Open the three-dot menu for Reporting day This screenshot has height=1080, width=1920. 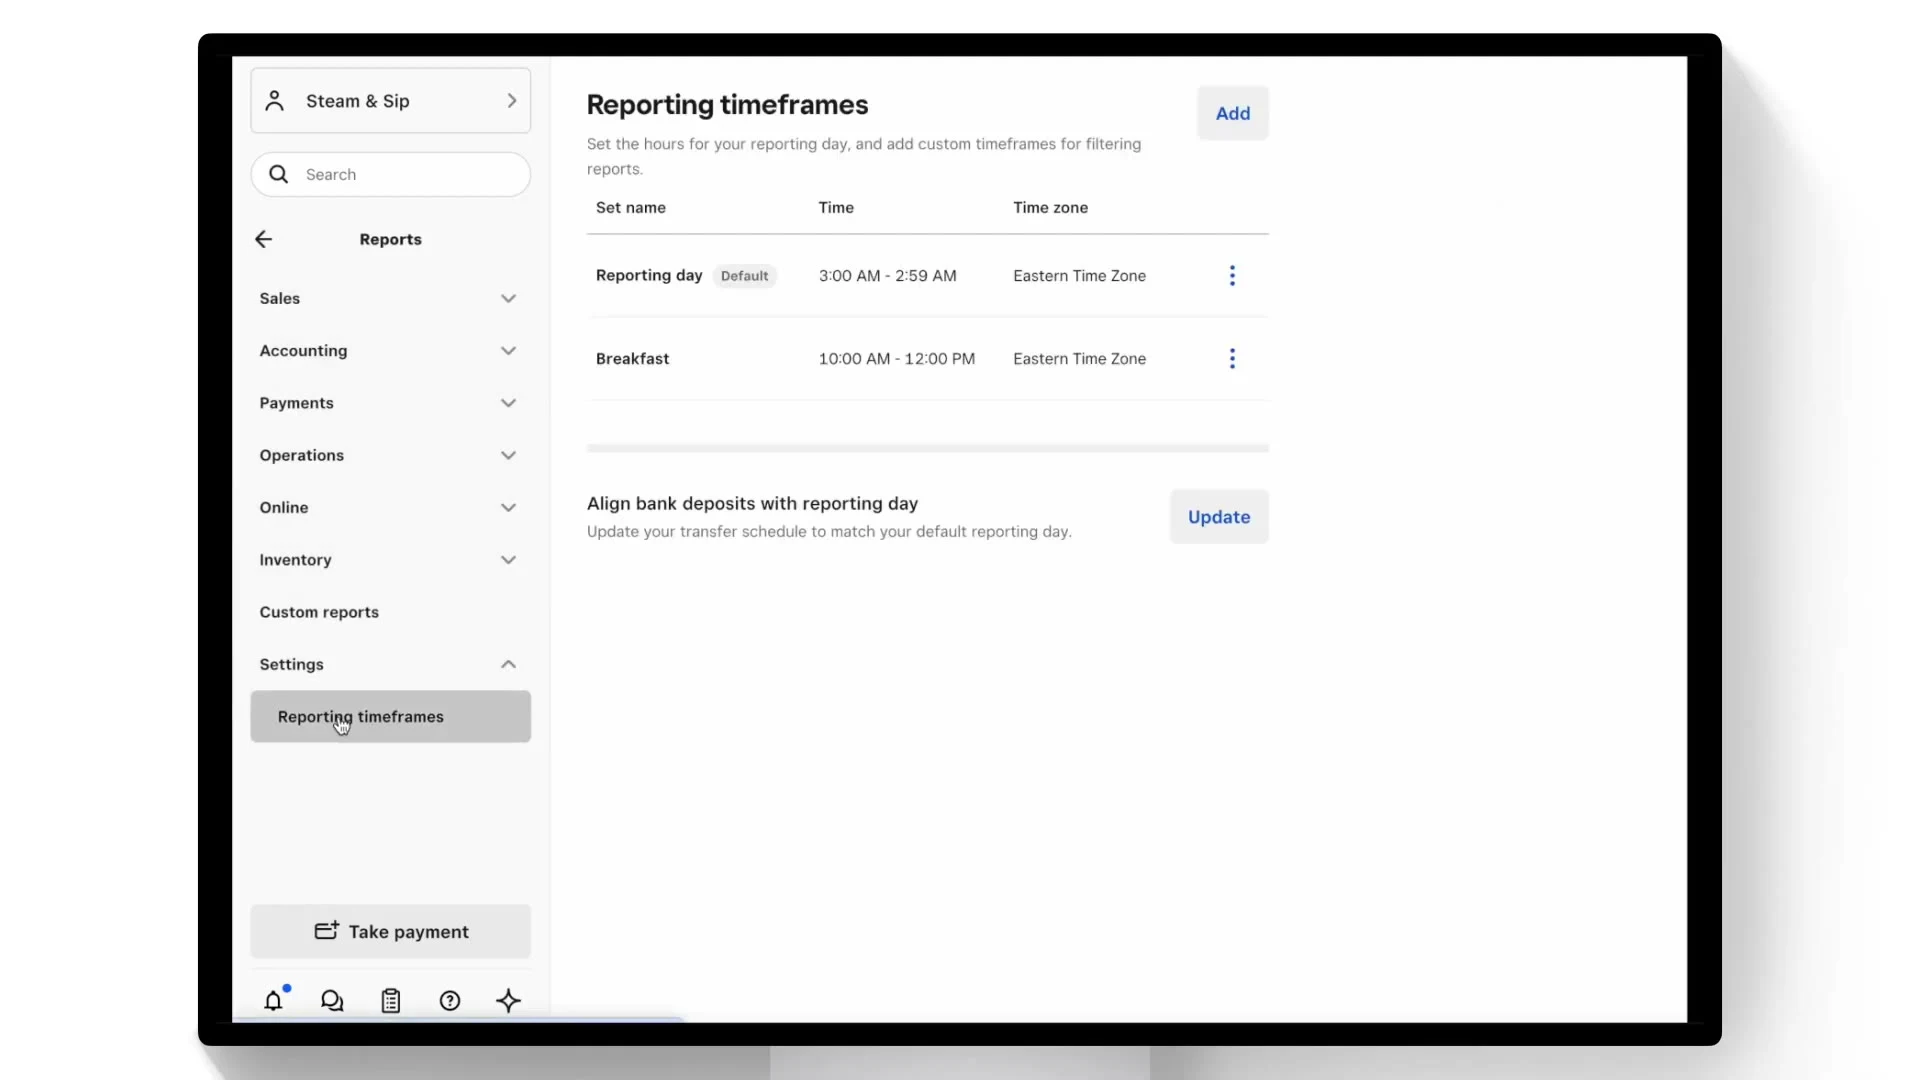click(1232, 276)
